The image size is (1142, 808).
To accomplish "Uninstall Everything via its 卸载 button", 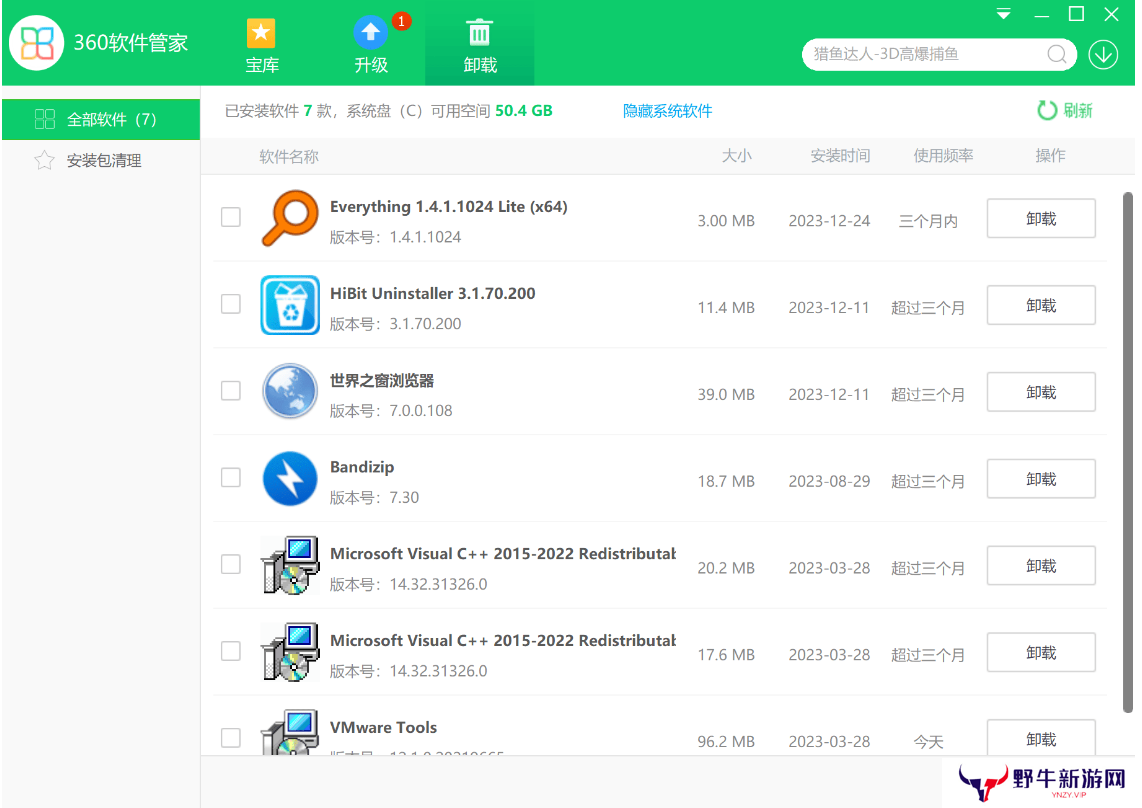I will [x=1041, y=219].
